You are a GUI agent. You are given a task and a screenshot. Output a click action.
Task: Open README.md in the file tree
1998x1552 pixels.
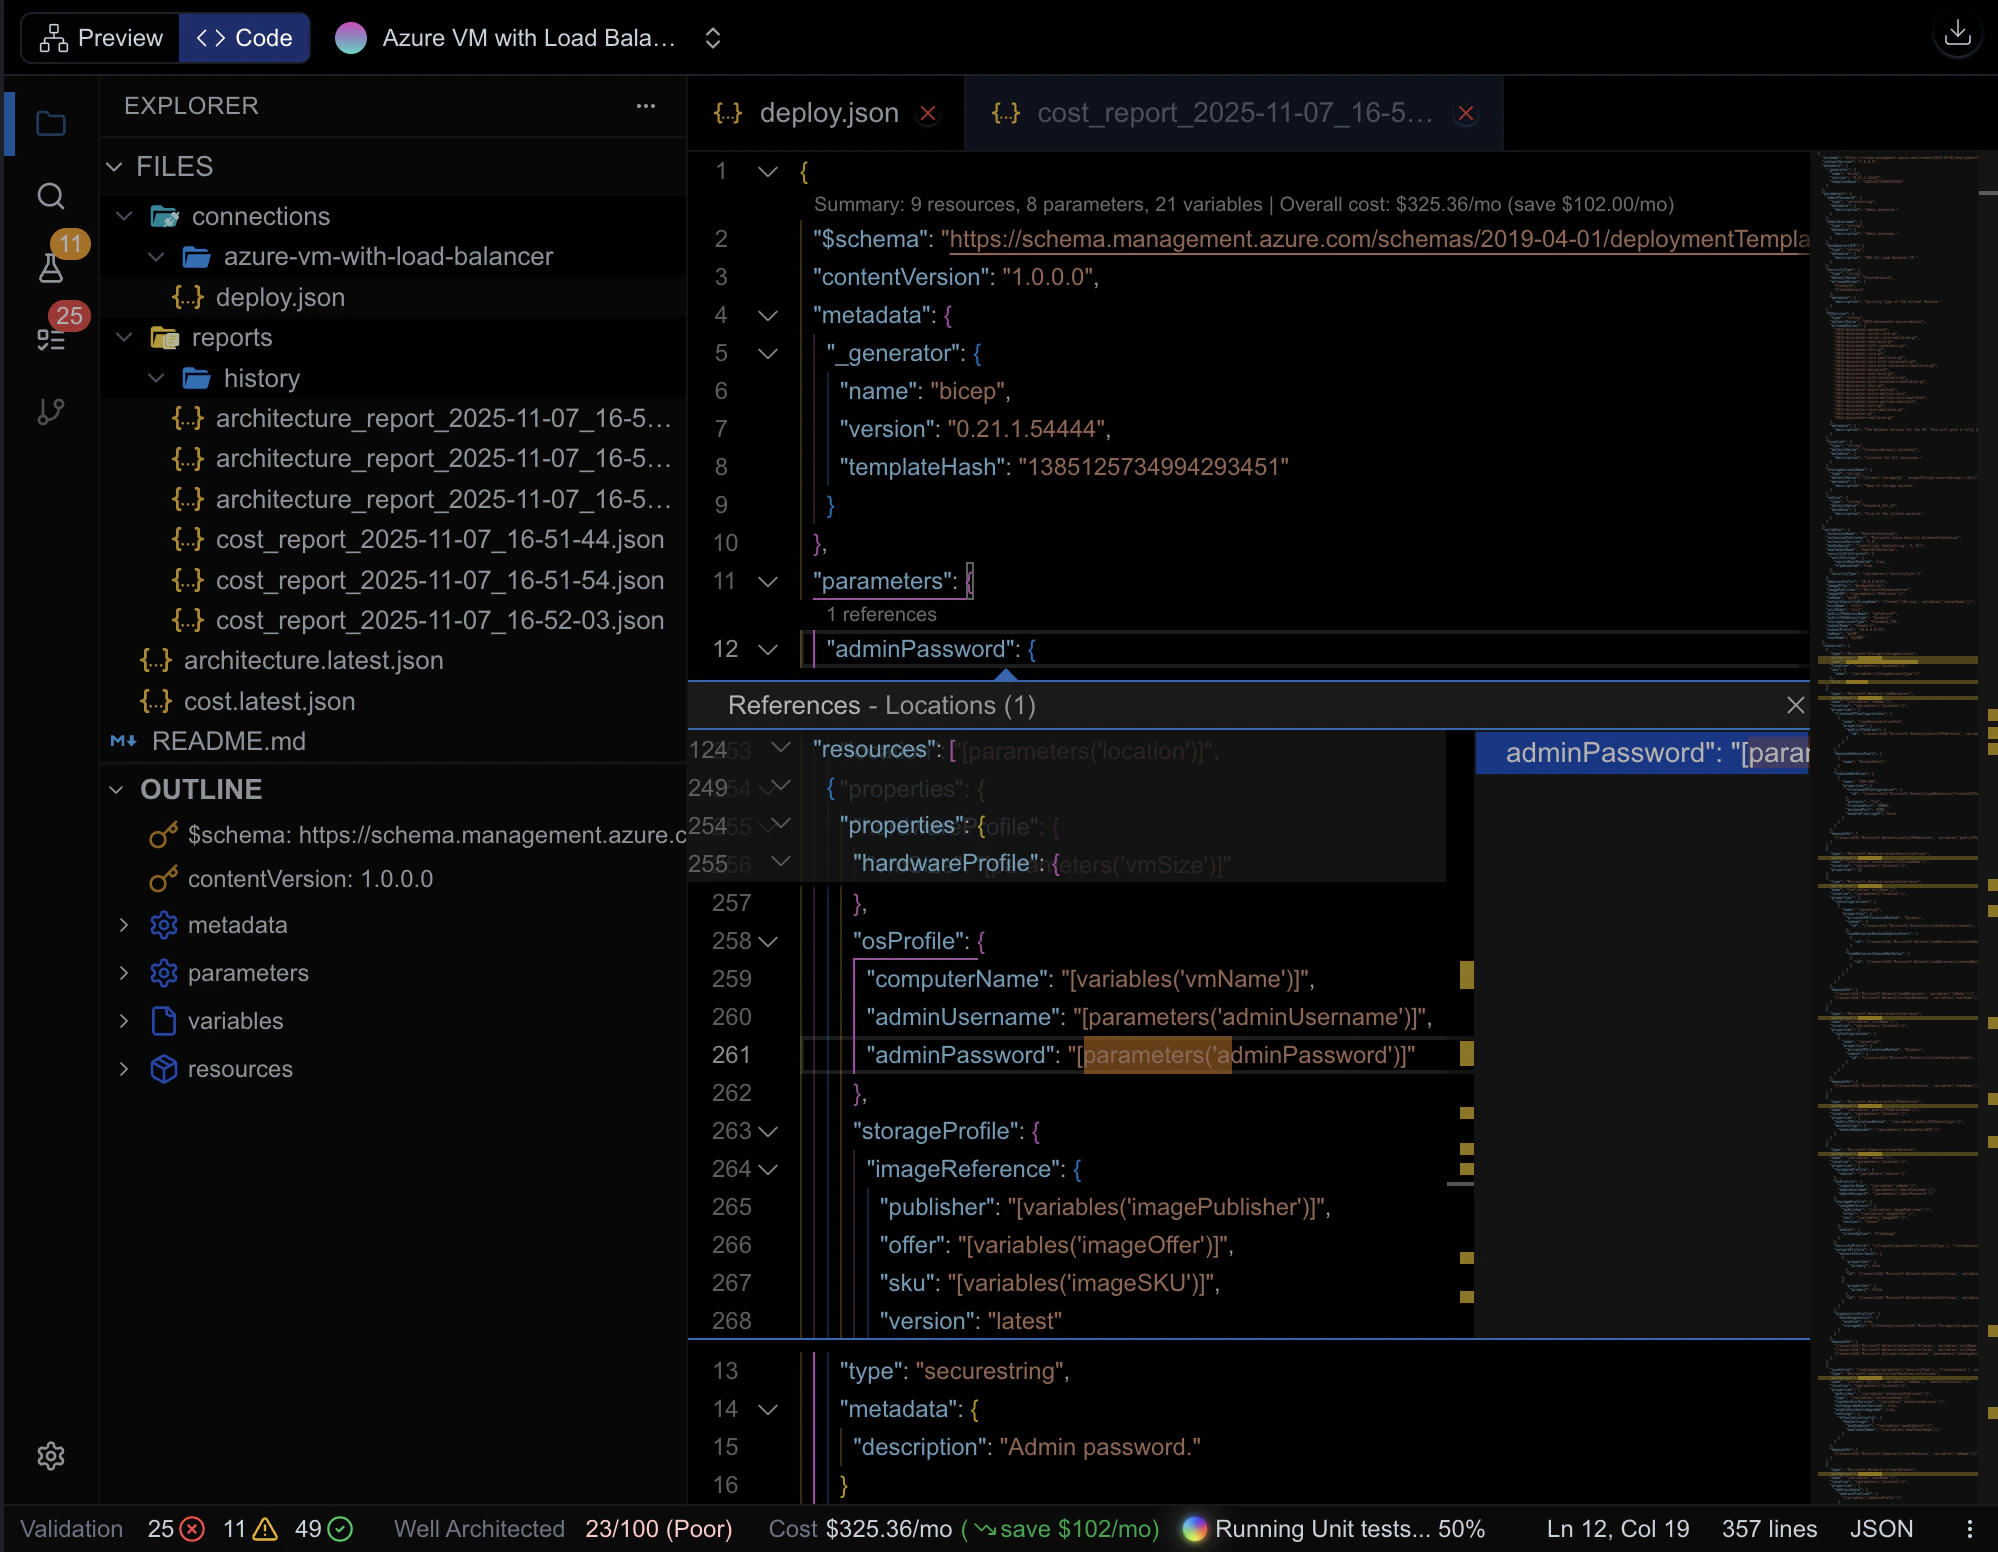point(228,741)
